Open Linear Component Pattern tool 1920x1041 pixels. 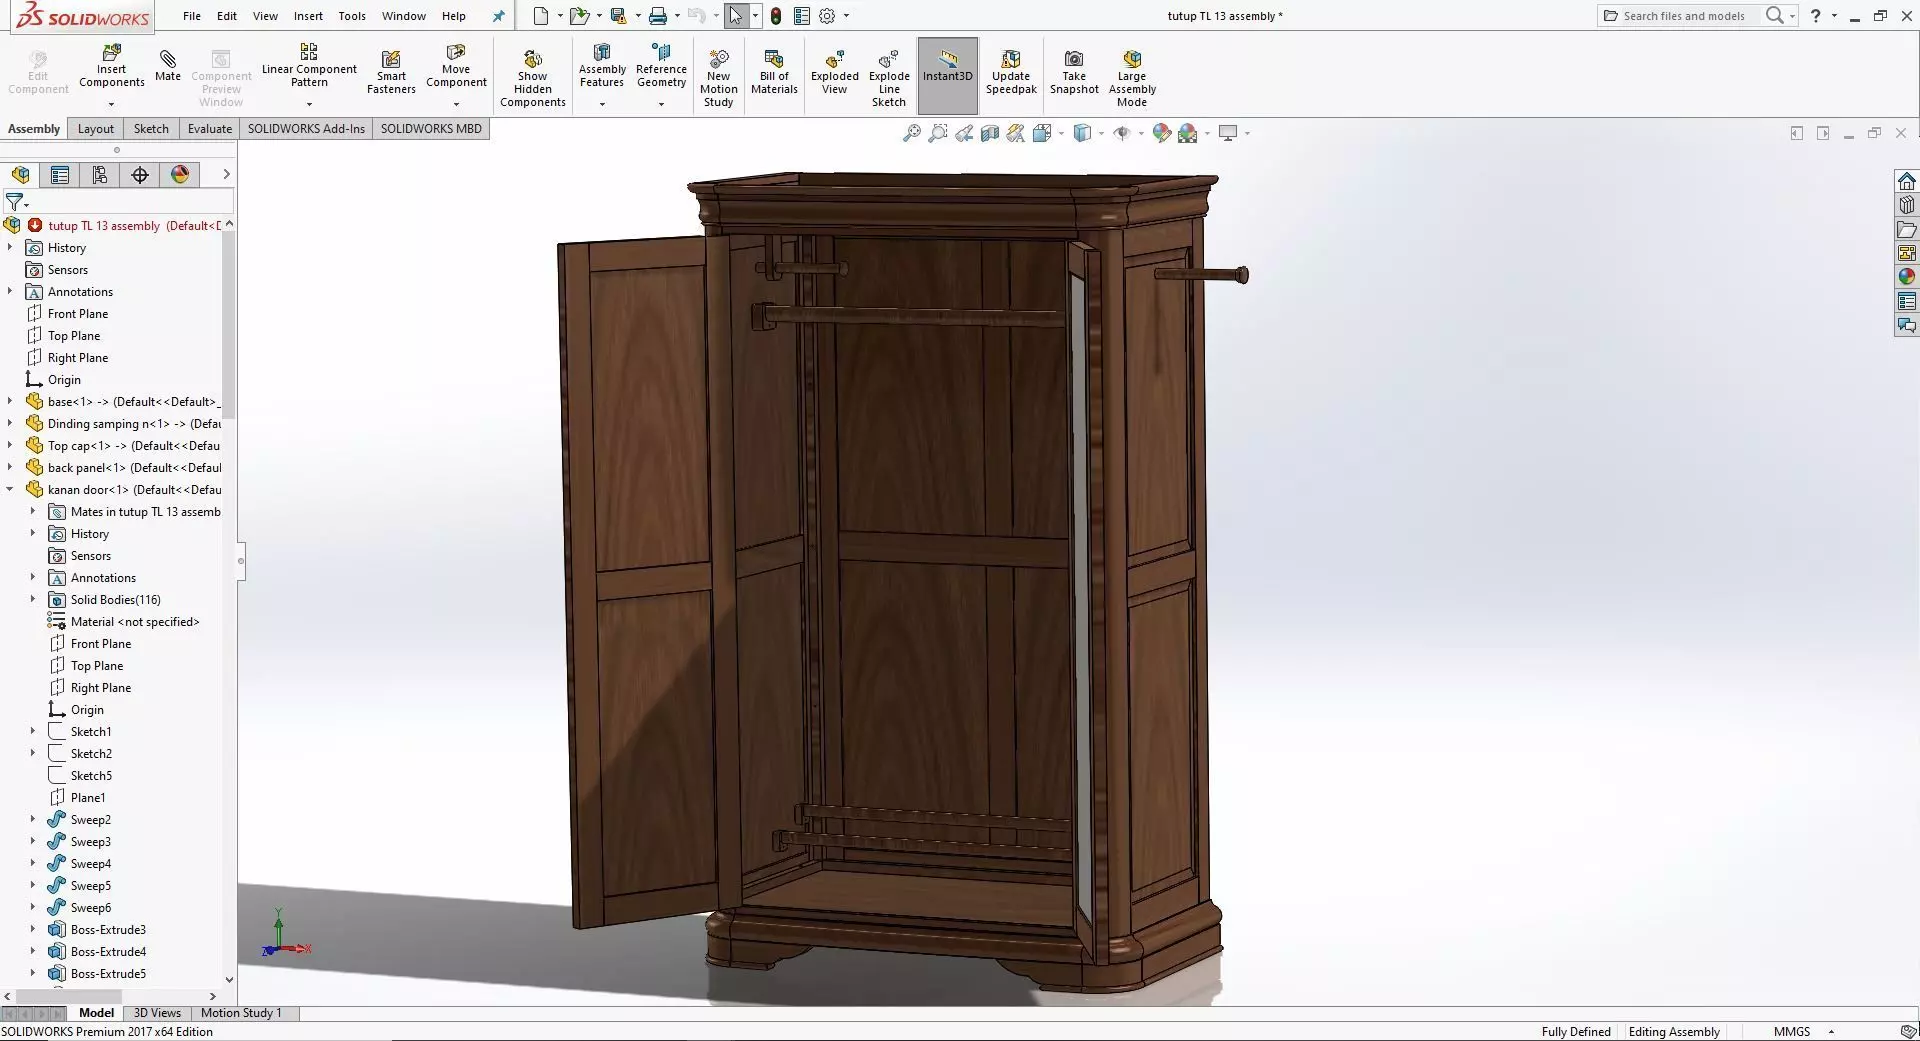tap(309, 66)
